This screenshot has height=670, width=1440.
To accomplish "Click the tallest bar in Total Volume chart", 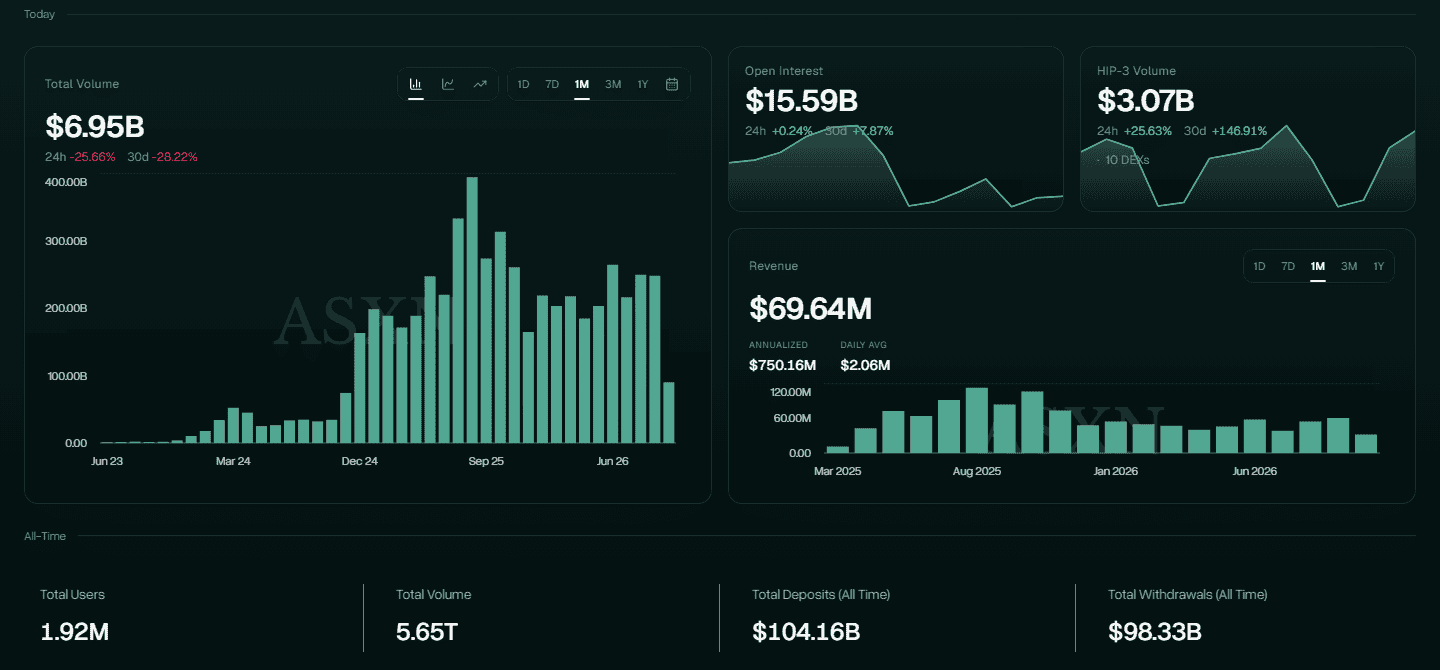I will (x=472, y=310).
